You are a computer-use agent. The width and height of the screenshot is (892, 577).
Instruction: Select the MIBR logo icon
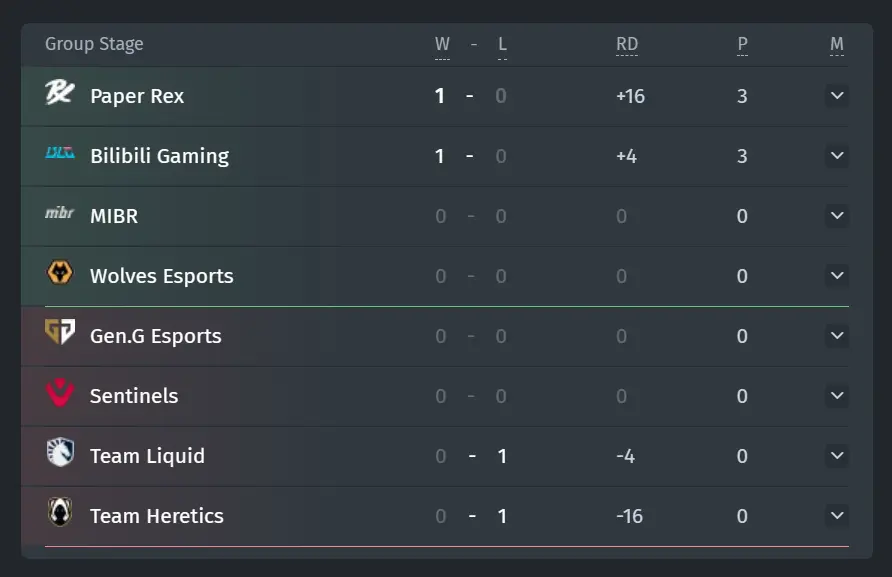pos(60,213)
